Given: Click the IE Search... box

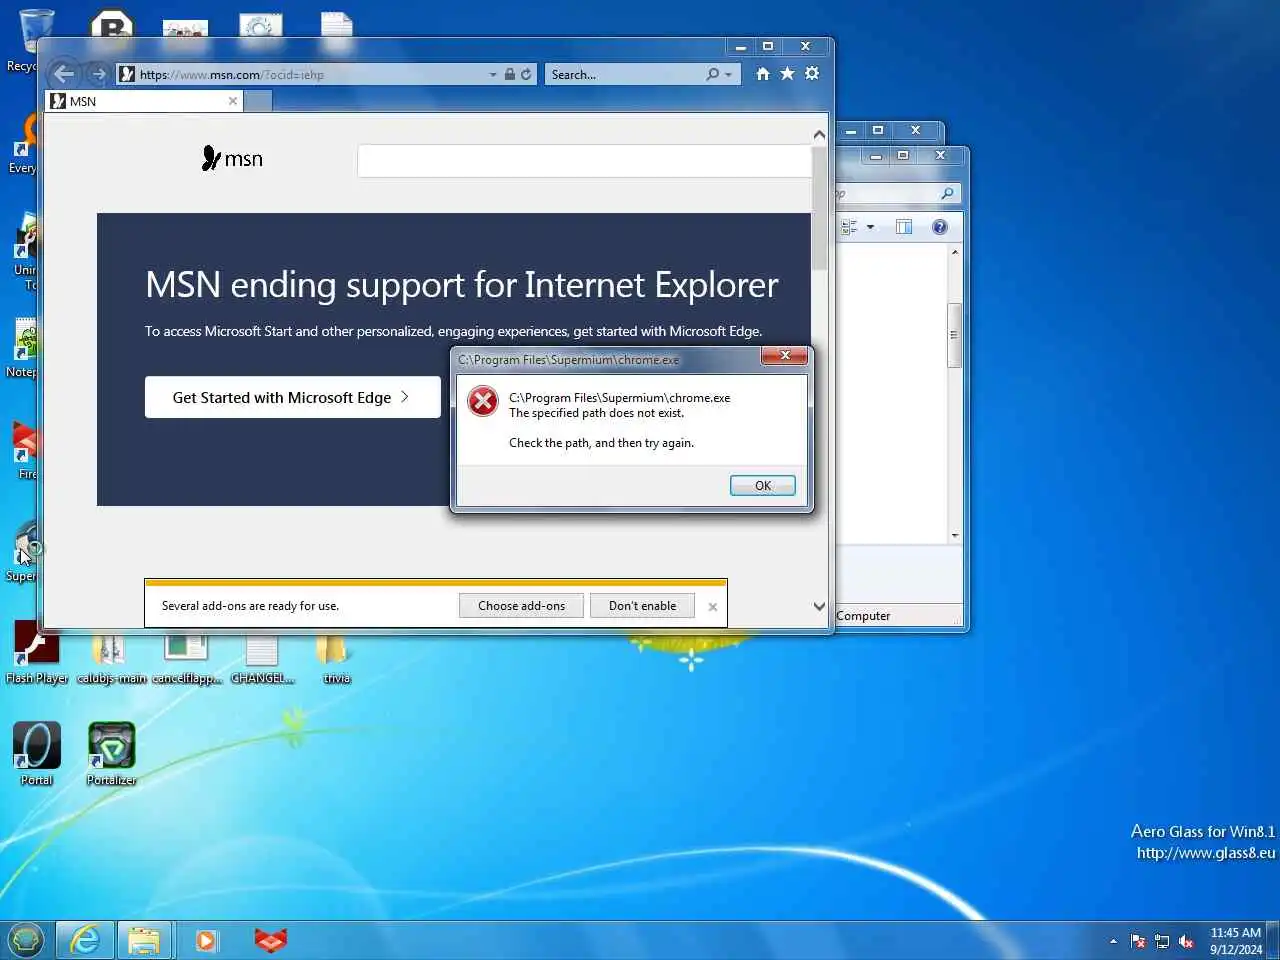Looking at the screenshot, I should (x=624, y=75).
